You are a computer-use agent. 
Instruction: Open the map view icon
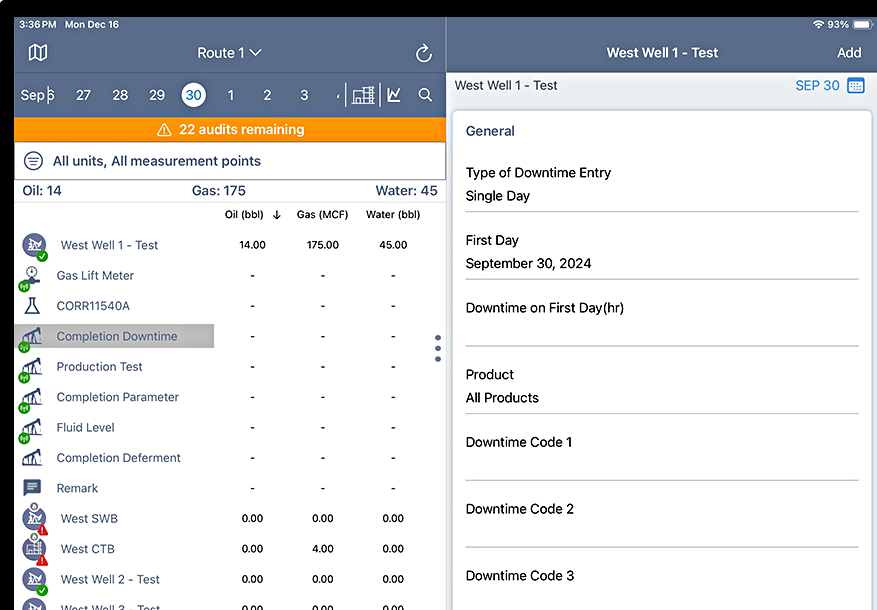(x=37, y=52)
